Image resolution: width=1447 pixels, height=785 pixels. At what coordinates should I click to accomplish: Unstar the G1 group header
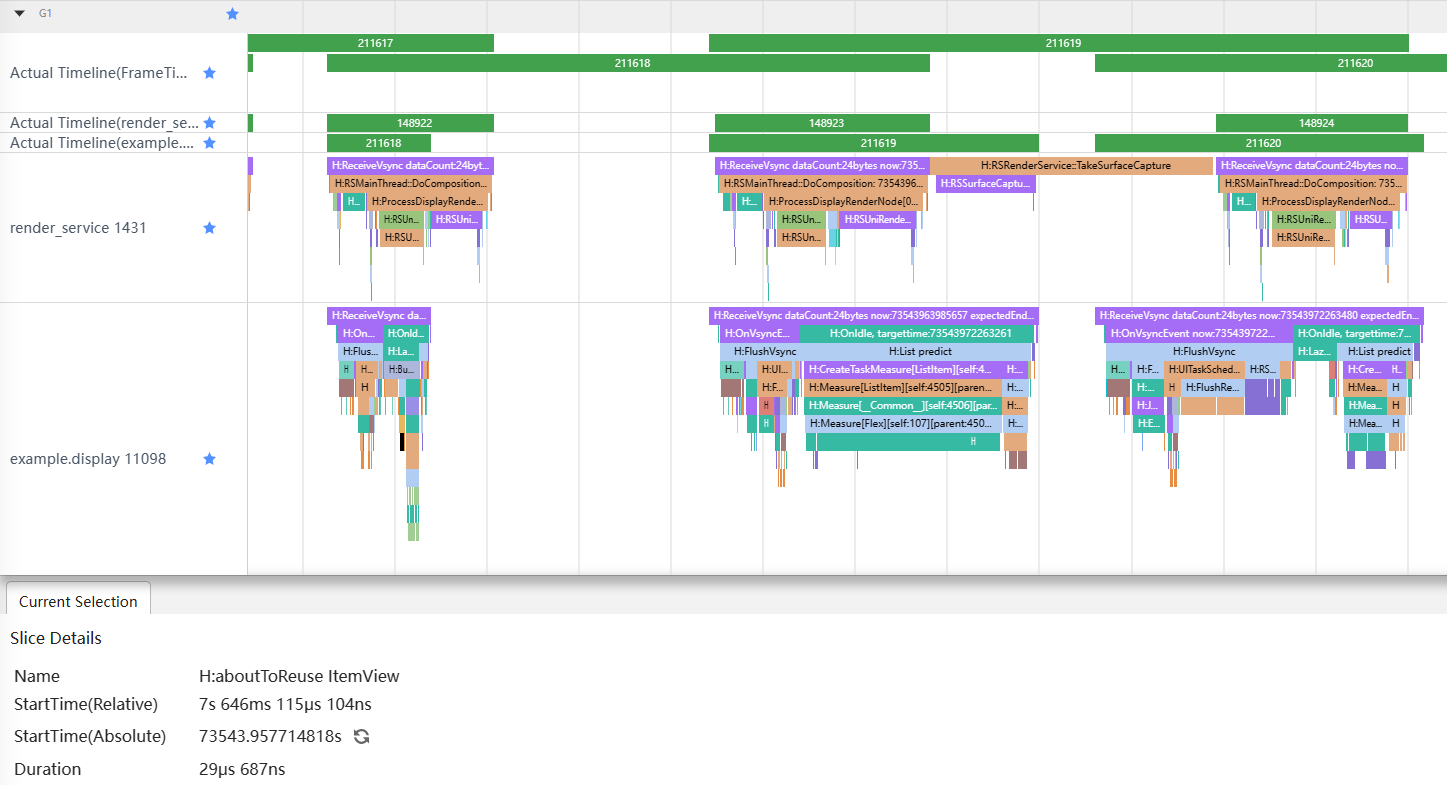[x=233, y=14]
